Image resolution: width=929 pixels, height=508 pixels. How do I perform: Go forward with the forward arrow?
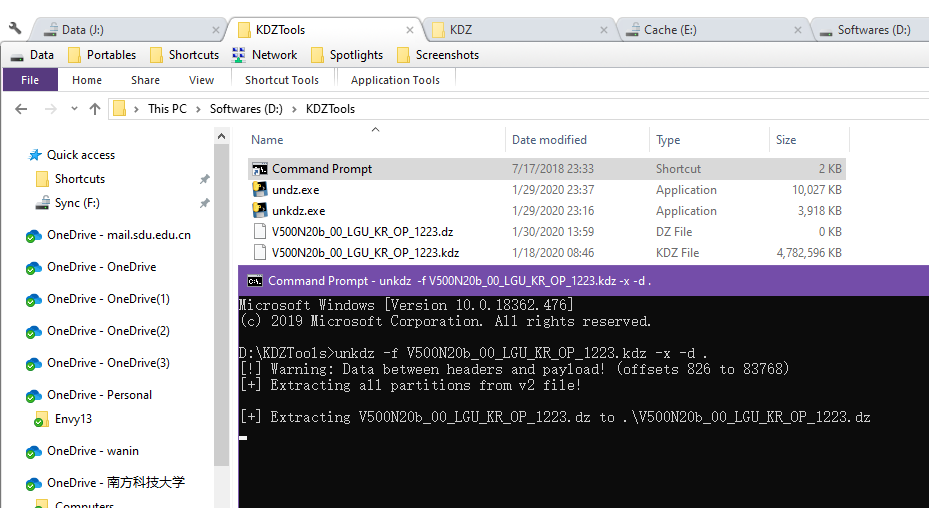pyautogui.click(x=51, y=109)
